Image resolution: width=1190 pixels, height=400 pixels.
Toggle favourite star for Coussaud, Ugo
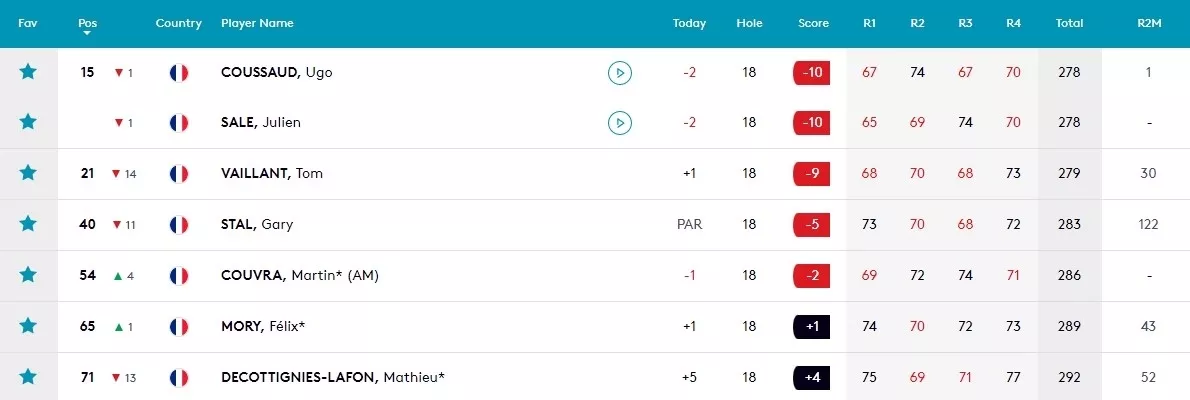28,72
